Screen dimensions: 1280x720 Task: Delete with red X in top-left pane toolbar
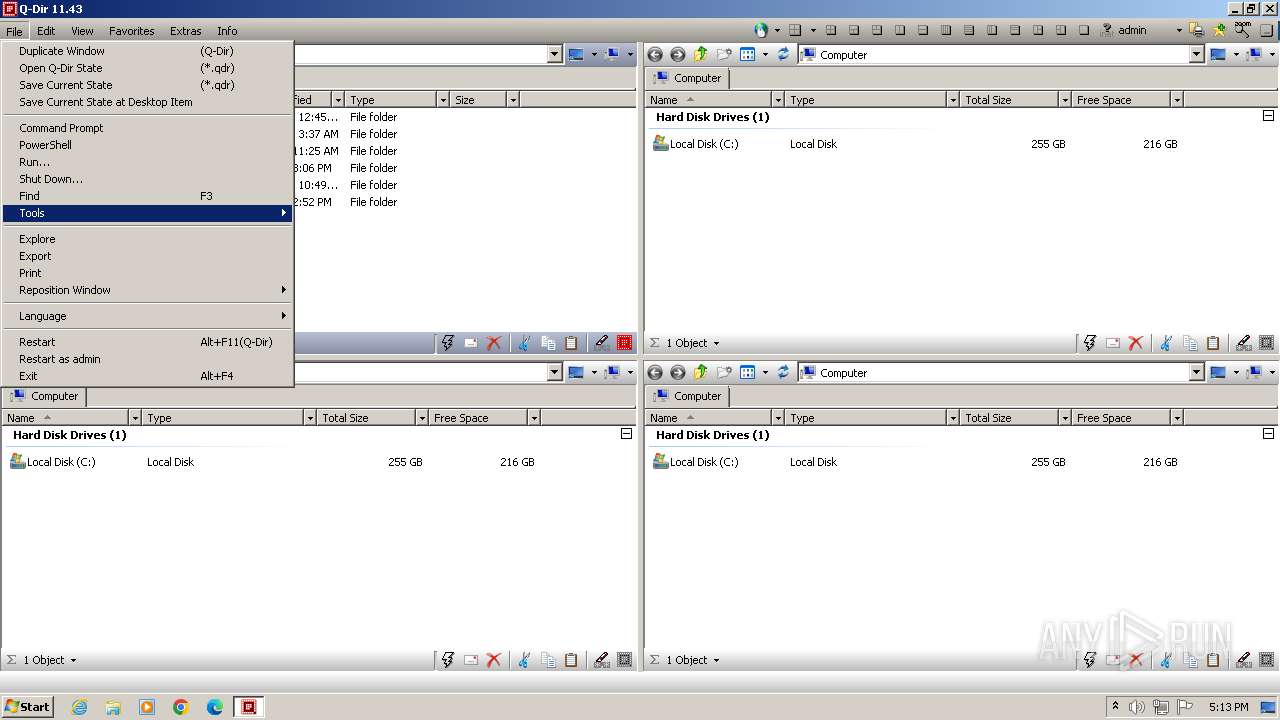click(494, 343)
